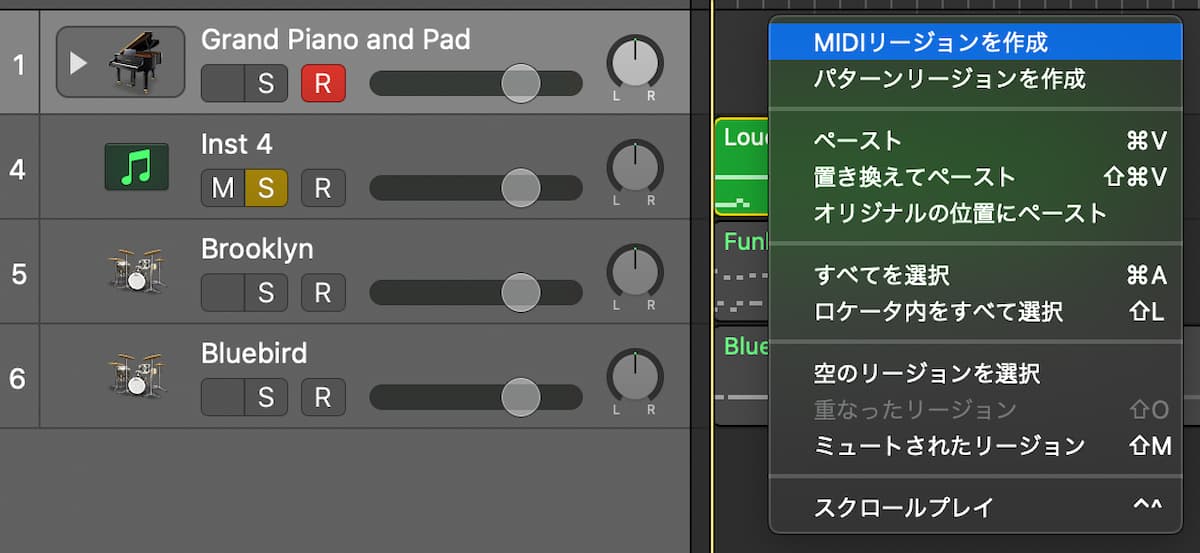Click the Inst 4 volume slider

[476, 187]
